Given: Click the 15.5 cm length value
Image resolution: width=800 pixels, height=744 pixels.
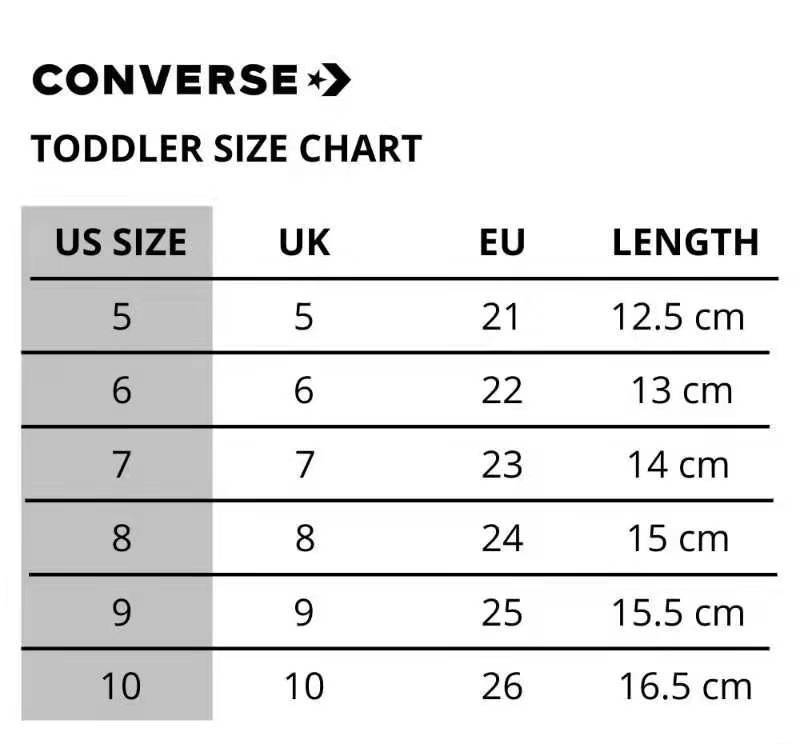Looking at the screenshot, I should pos(678,613).
